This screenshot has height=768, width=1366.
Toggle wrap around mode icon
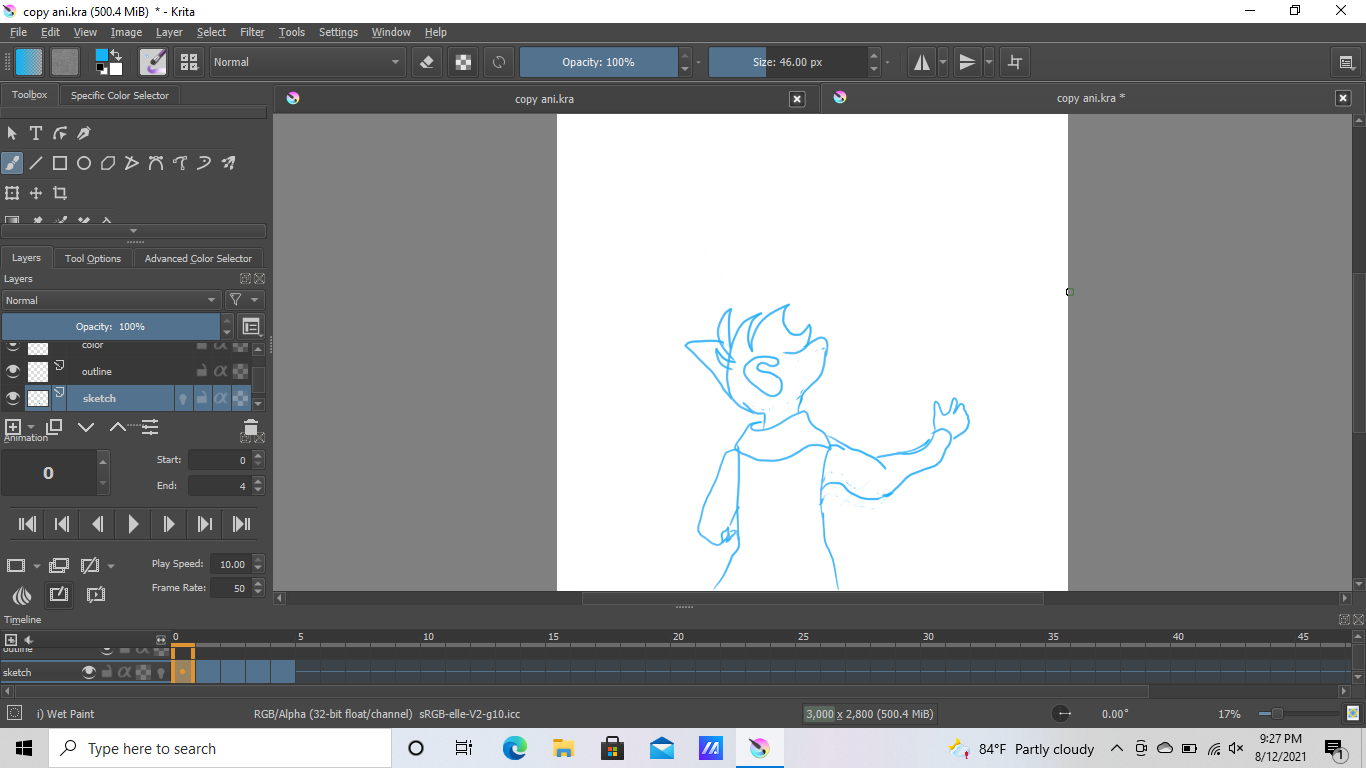tap(1015, 62)
